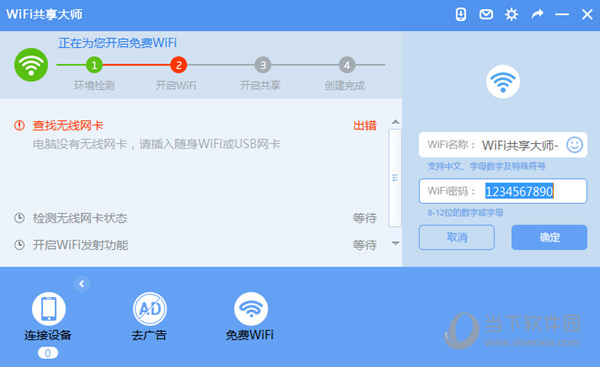Click the 查找无线网卡 error title
The image size is (600, 367).
pyautogui.click(x=68, y=126)
